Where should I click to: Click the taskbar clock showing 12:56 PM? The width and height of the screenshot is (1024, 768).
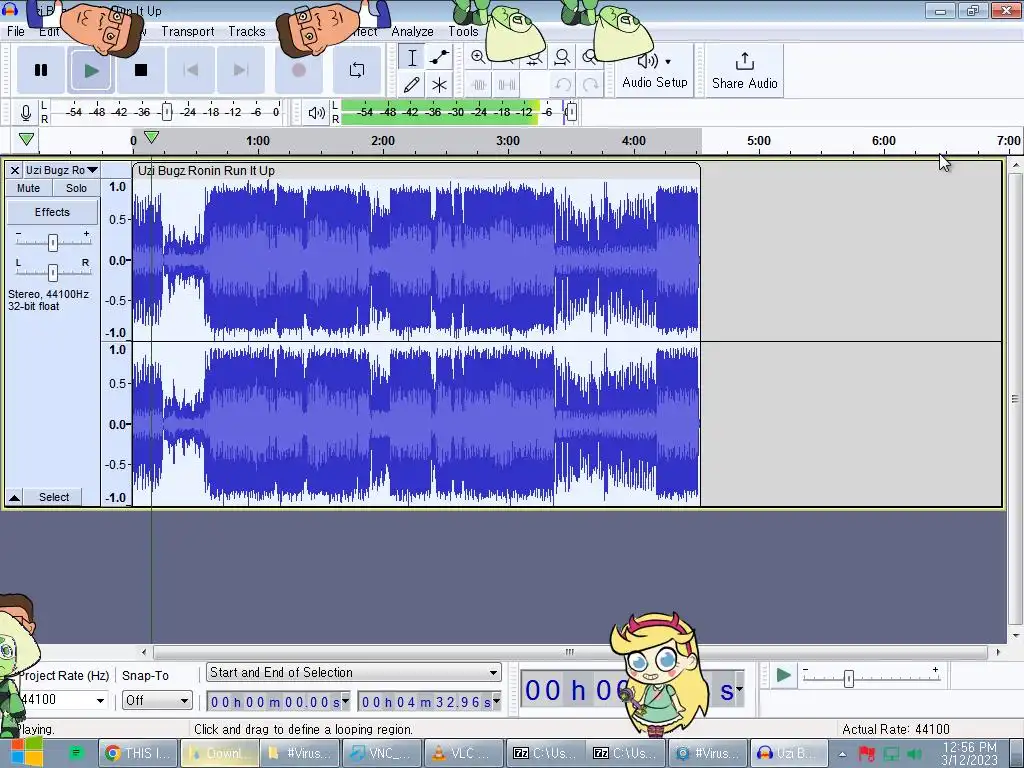(x=969, y=754)
